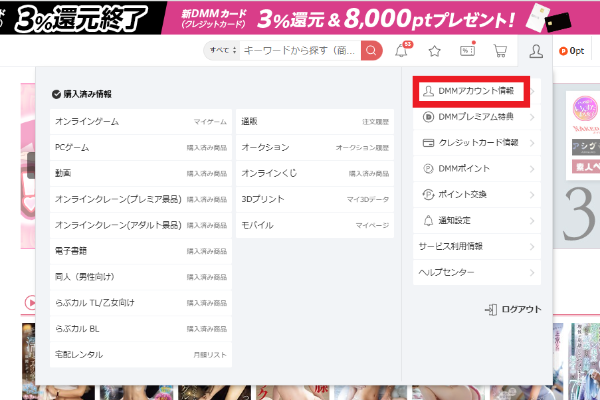The image size is (600, 400).
Task: Click the ログアウト logout button
Action: 513,310
